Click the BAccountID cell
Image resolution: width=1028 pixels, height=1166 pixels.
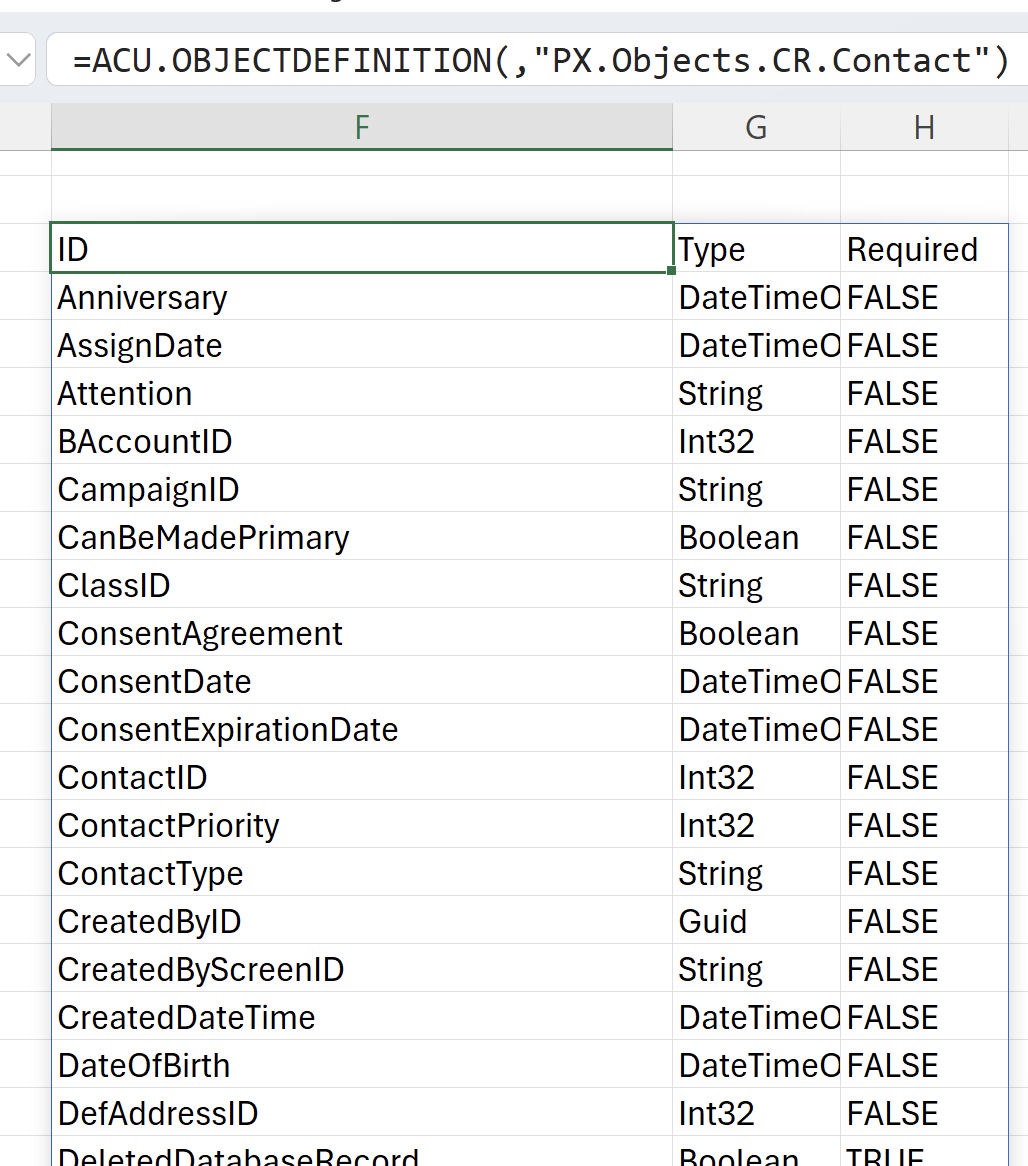click(361, 441)
